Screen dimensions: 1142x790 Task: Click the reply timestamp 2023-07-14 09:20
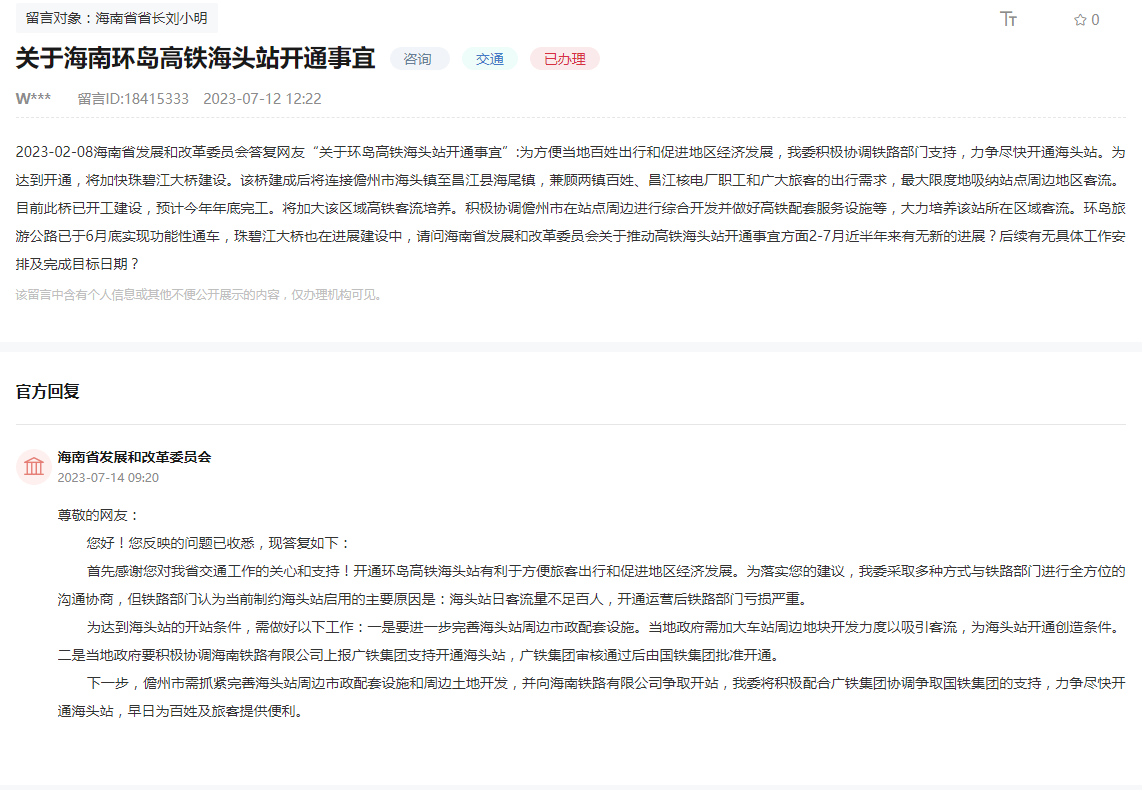pos(108,478)
